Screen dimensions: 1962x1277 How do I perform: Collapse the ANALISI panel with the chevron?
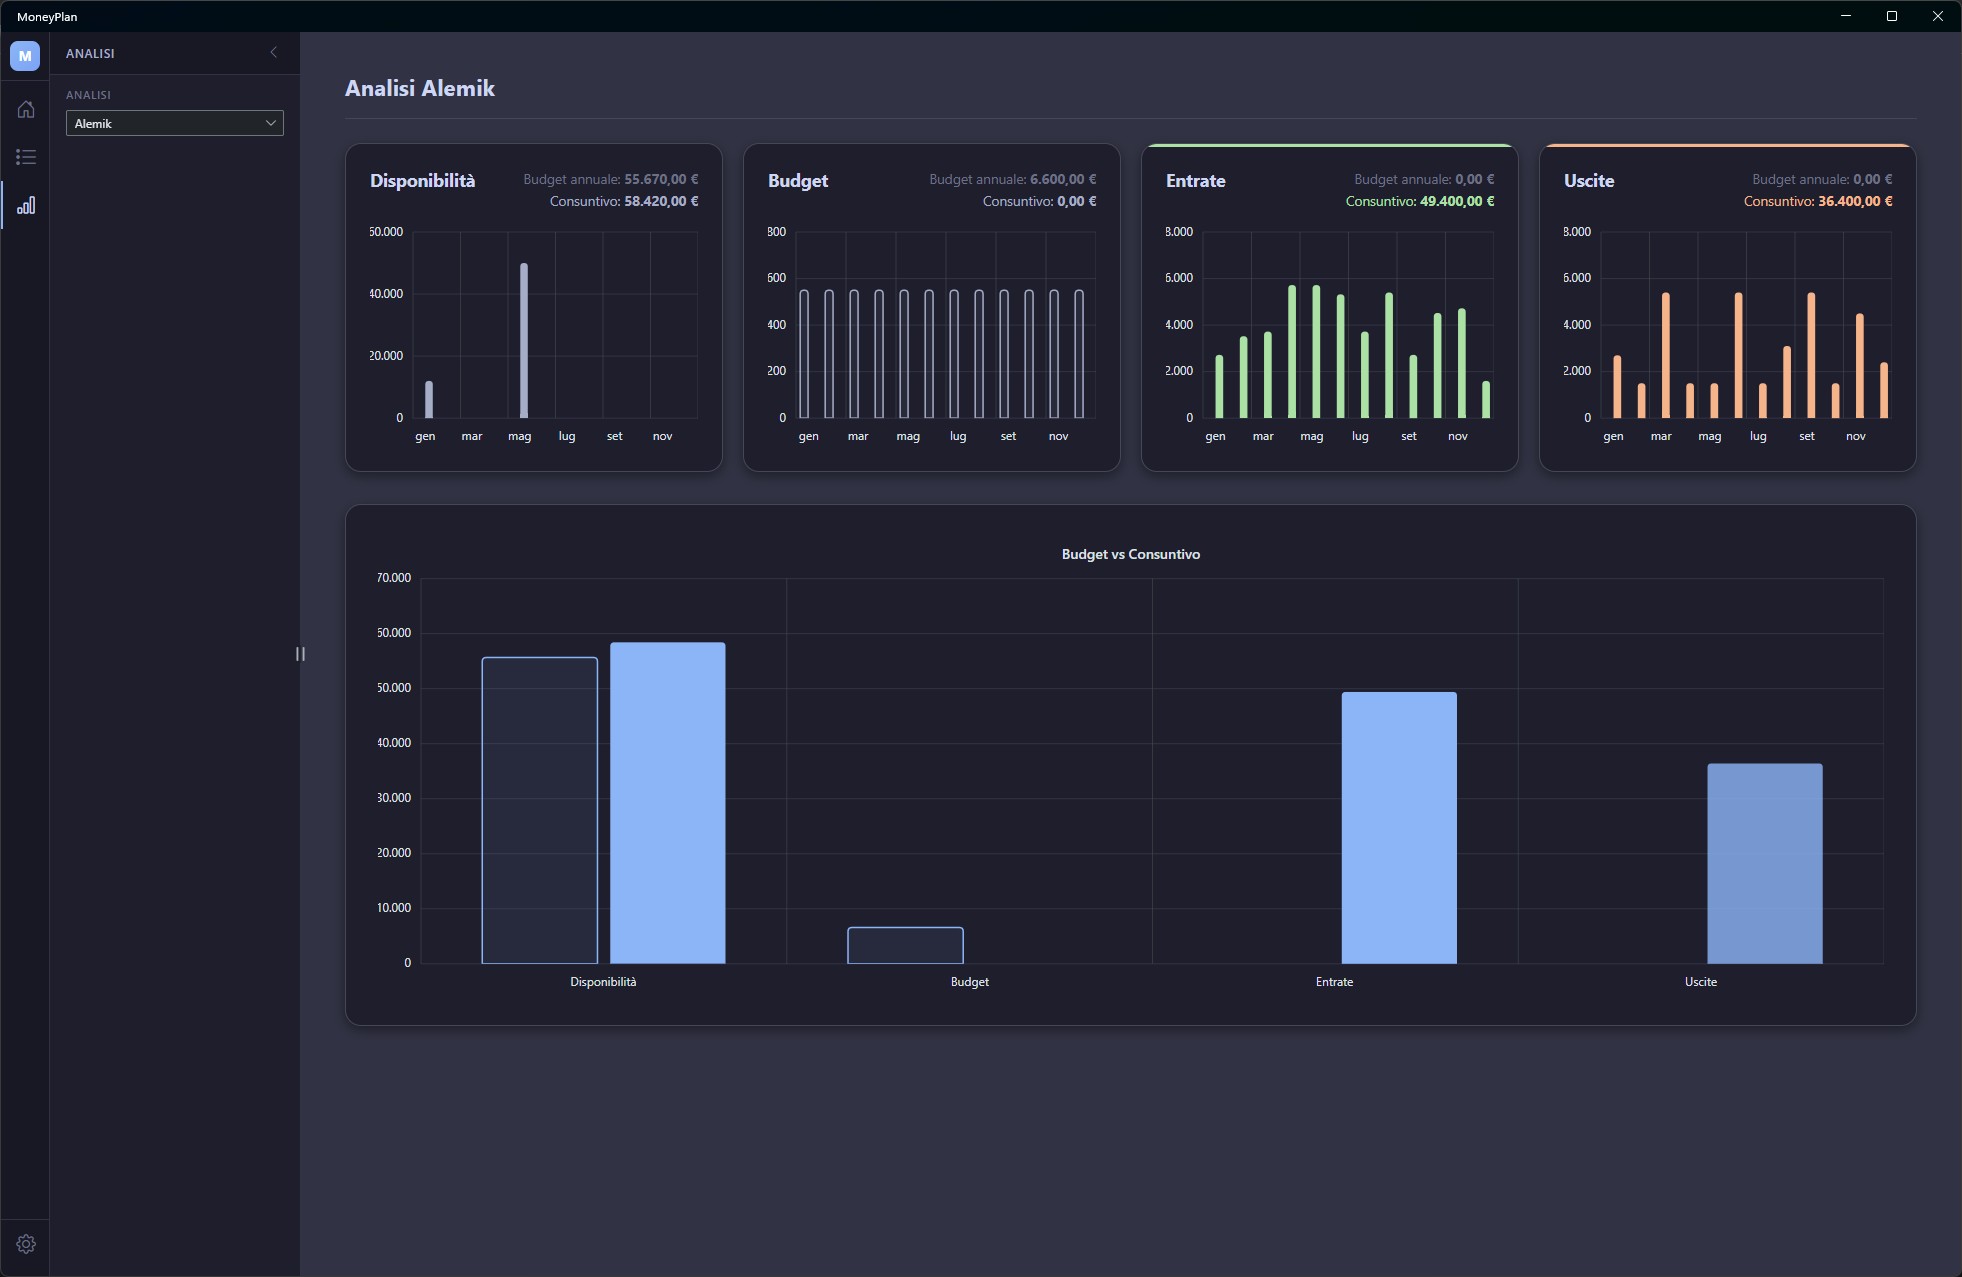273,52
